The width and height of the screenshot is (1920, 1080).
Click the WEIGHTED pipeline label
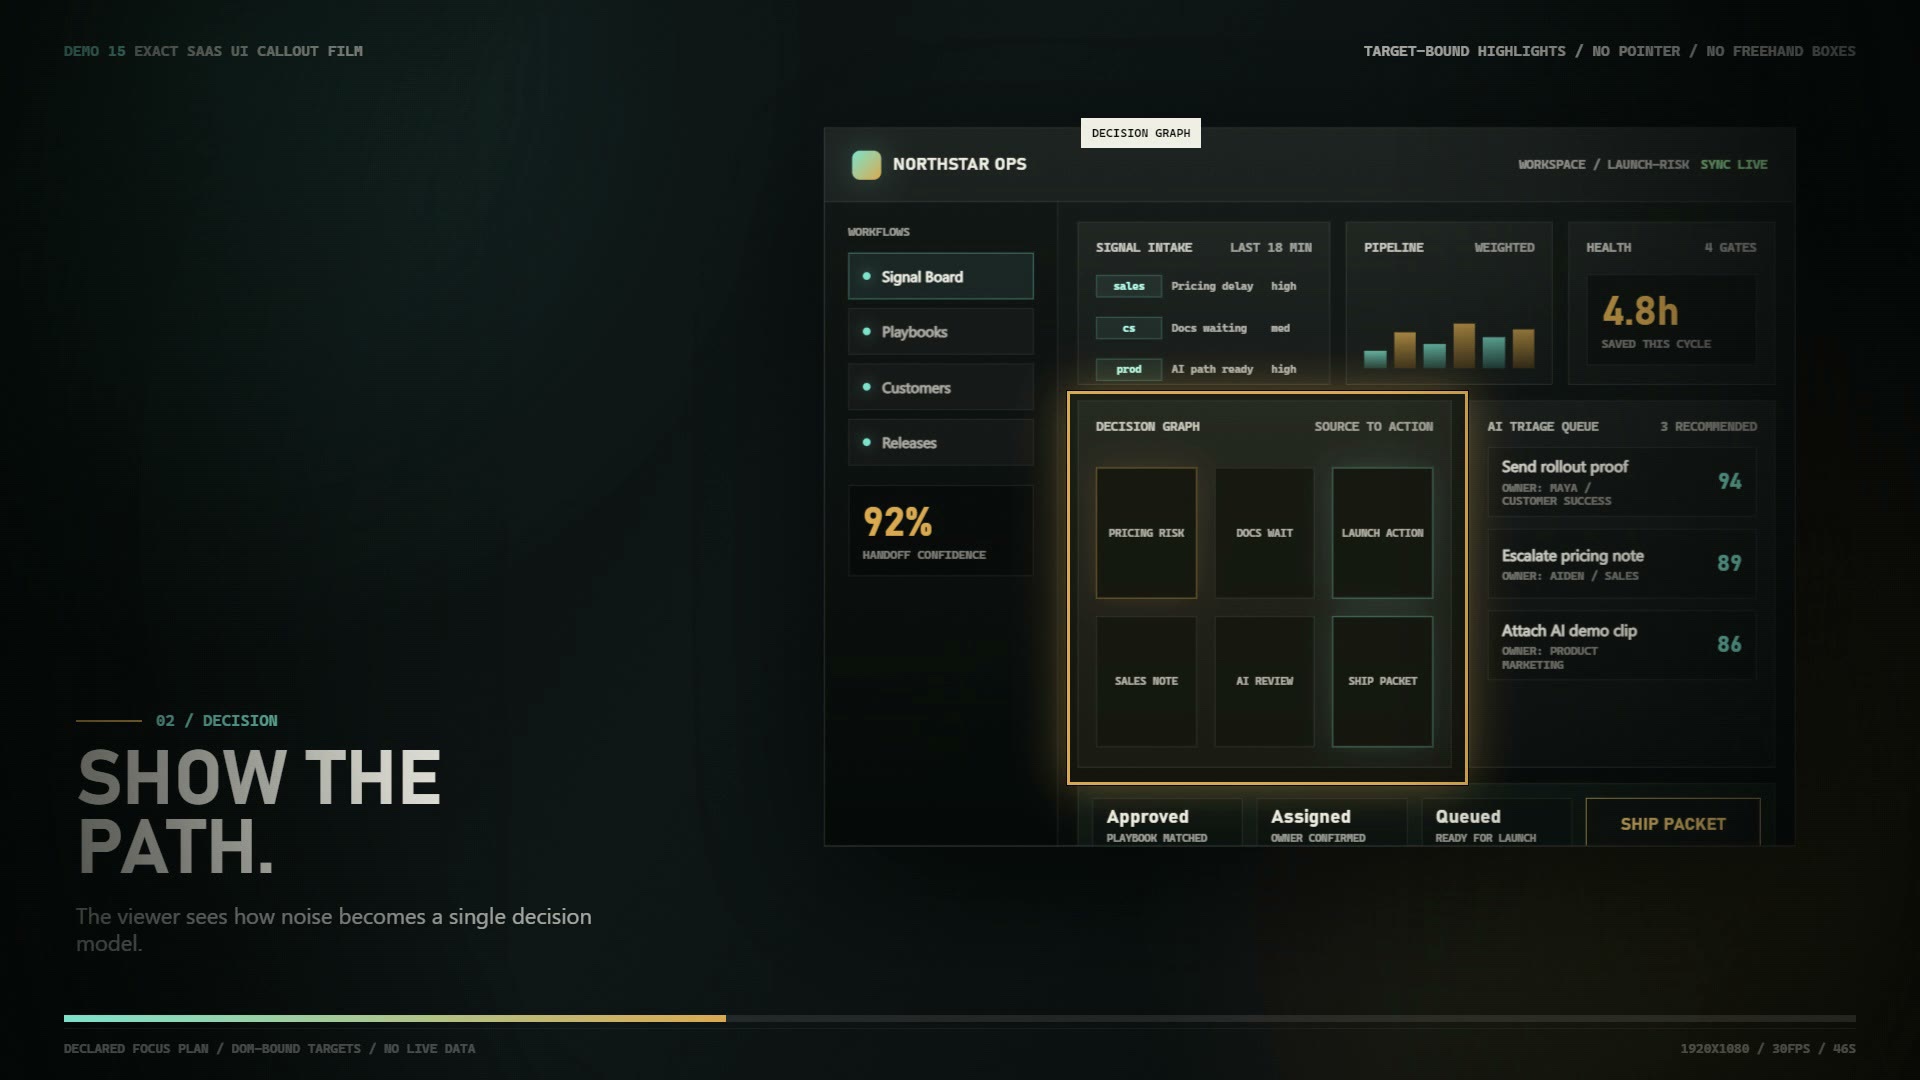pos(1504,247)
